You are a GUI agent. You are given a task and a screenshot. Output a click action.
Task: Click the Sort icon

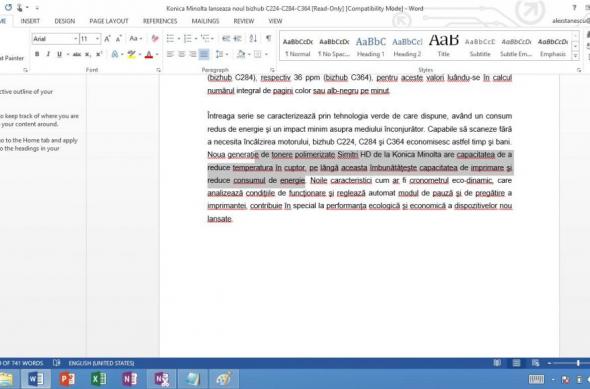pyautogui.click(x=253, y=38)
